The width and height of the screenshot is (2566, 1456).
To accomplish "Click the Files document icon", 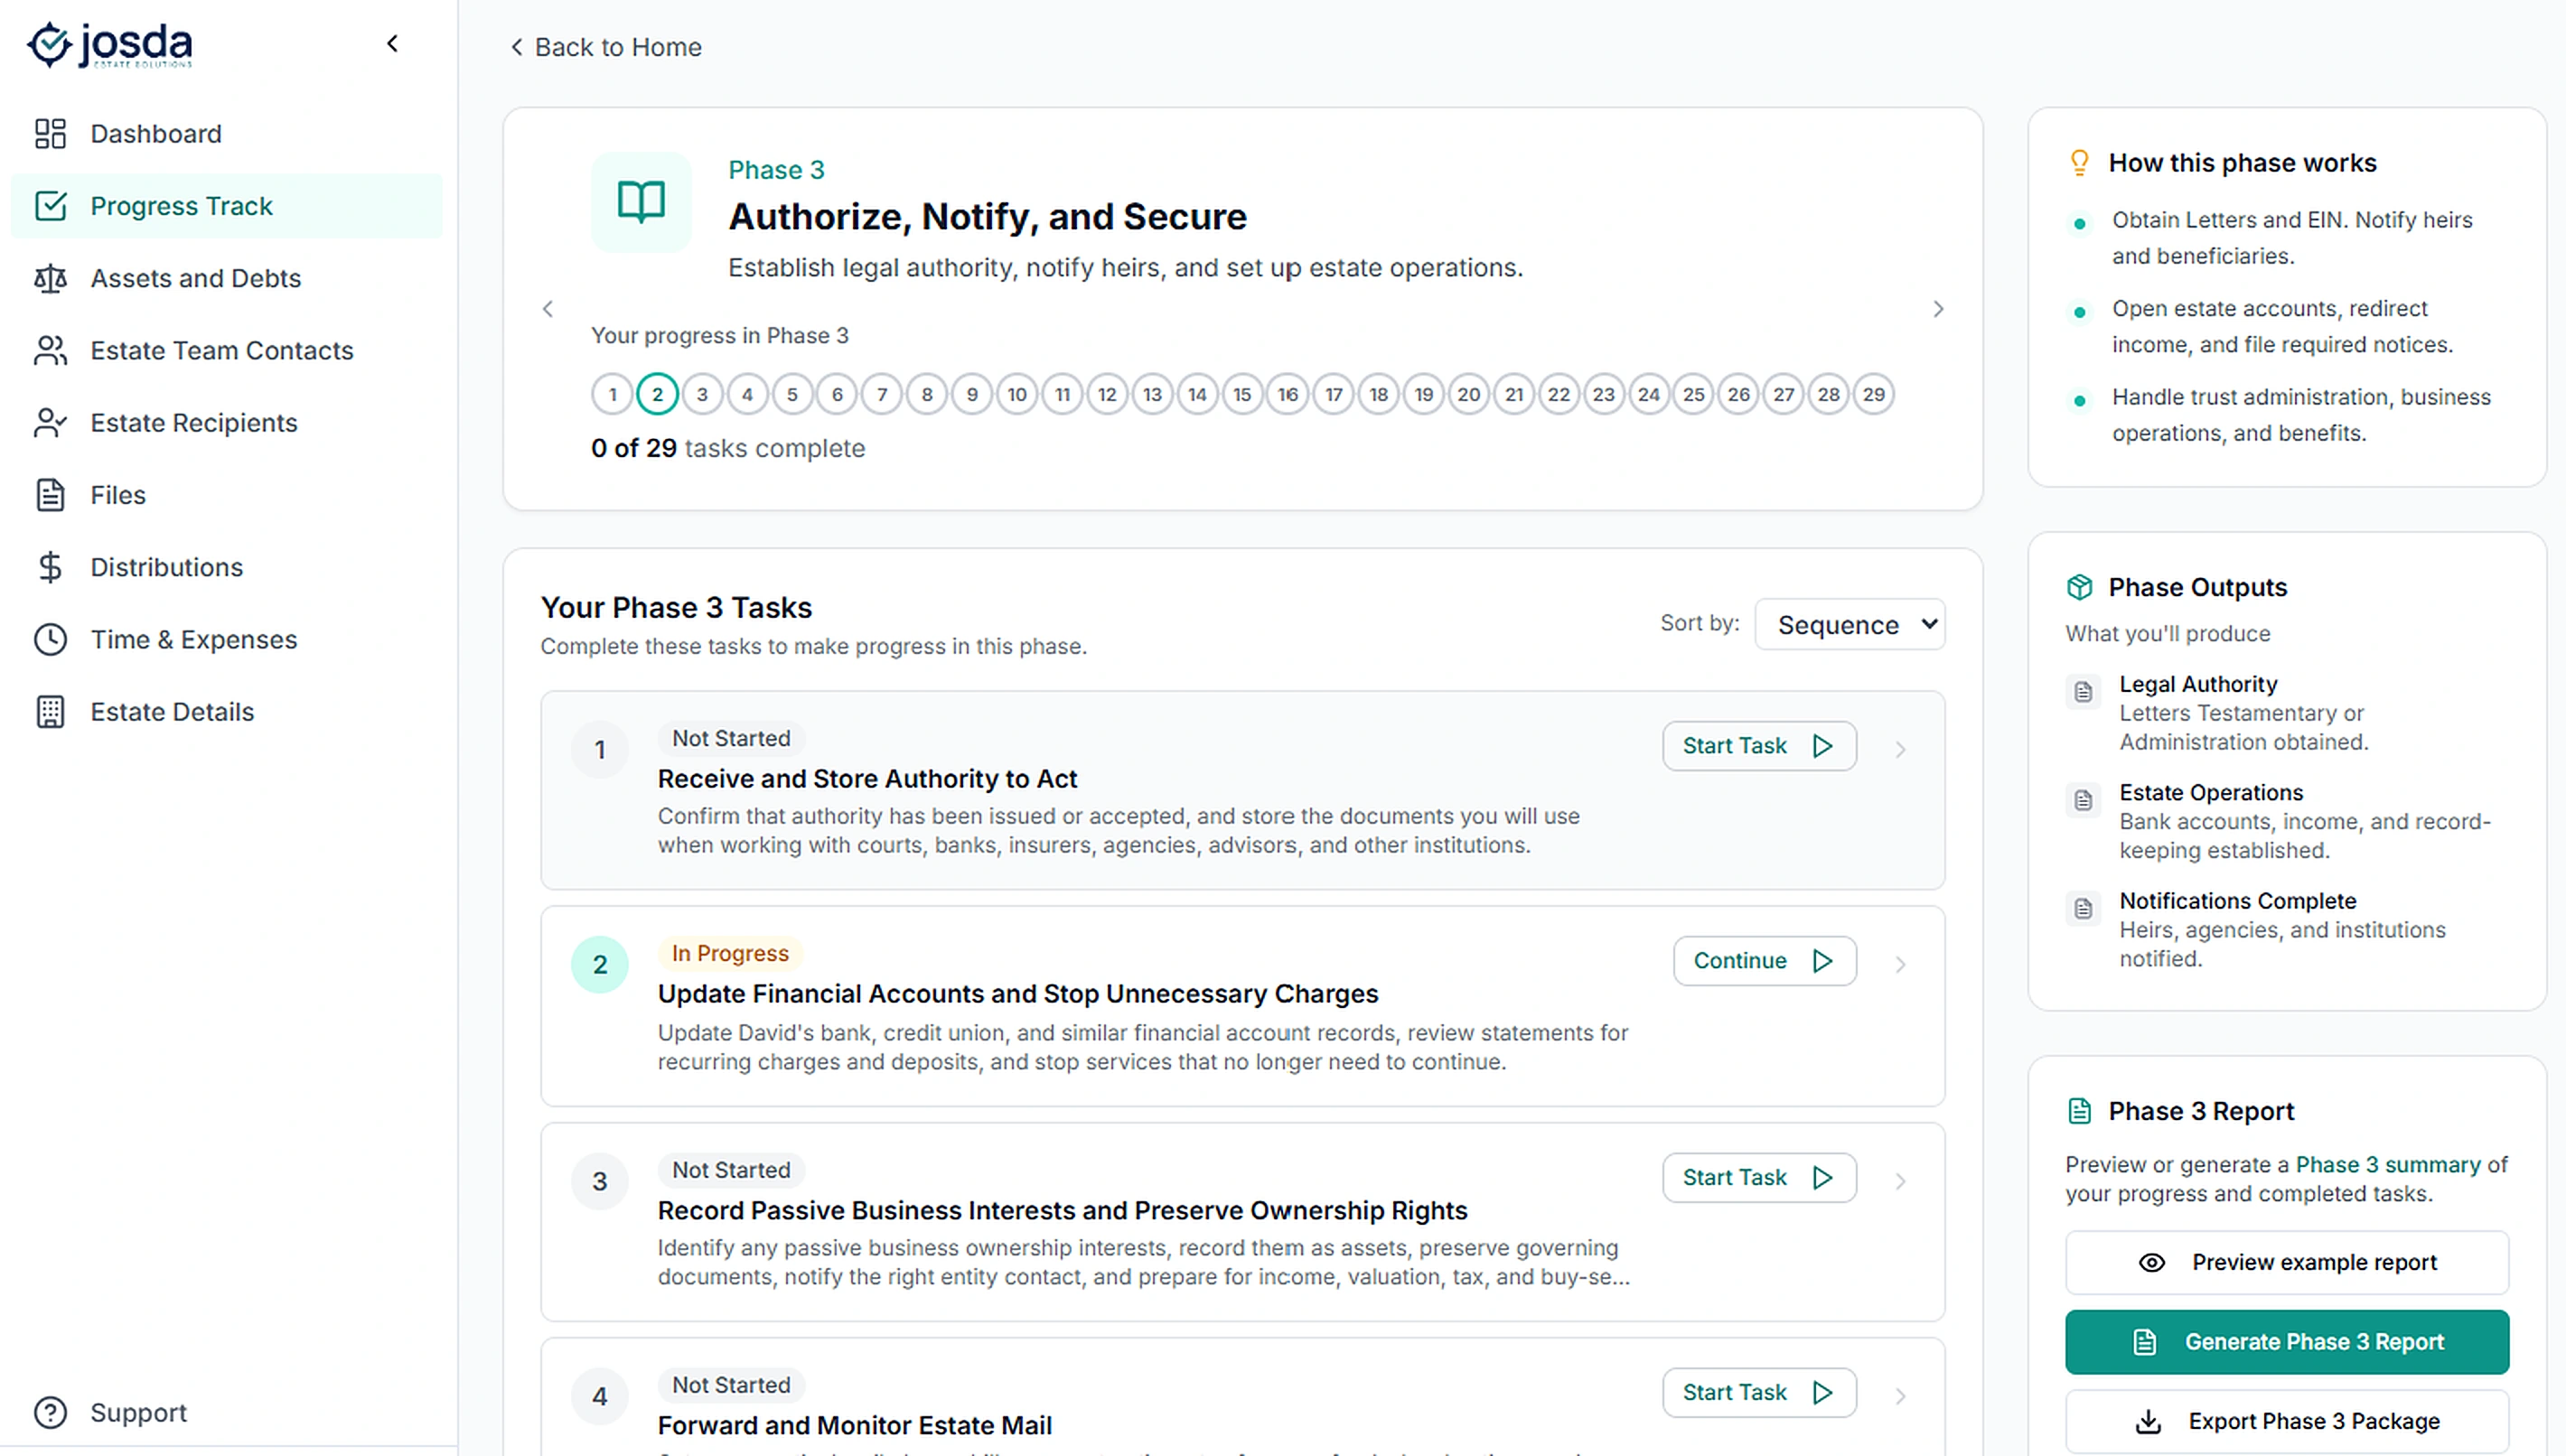I will pyautogui.click(x=50, y=495).
